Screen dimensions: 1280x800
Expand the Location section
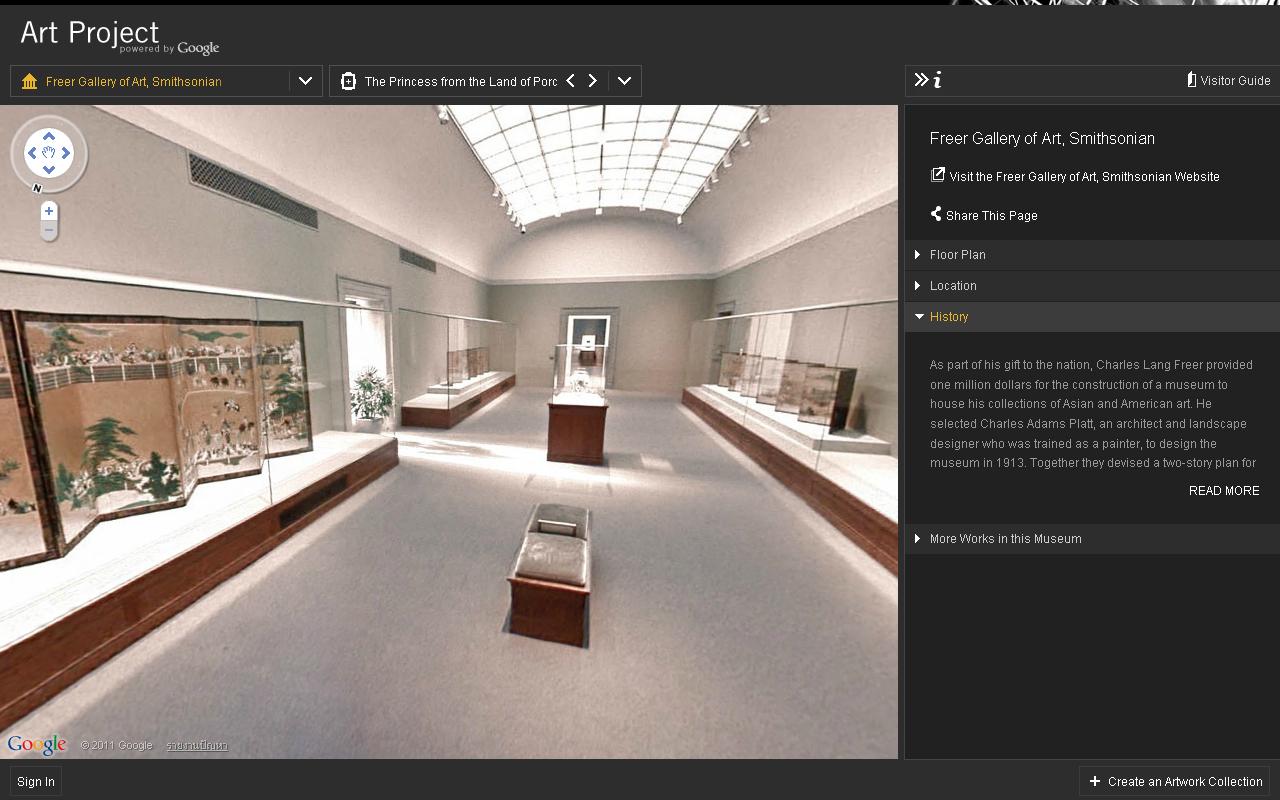tap(1092, 286)
